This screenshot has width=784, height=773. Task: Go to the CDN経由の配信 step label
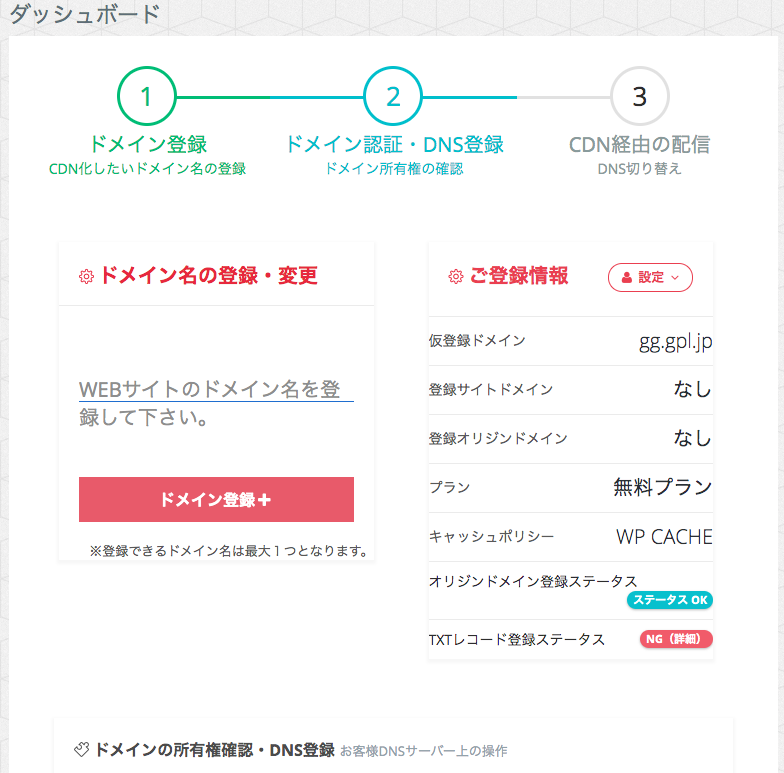tap(640, 145)
